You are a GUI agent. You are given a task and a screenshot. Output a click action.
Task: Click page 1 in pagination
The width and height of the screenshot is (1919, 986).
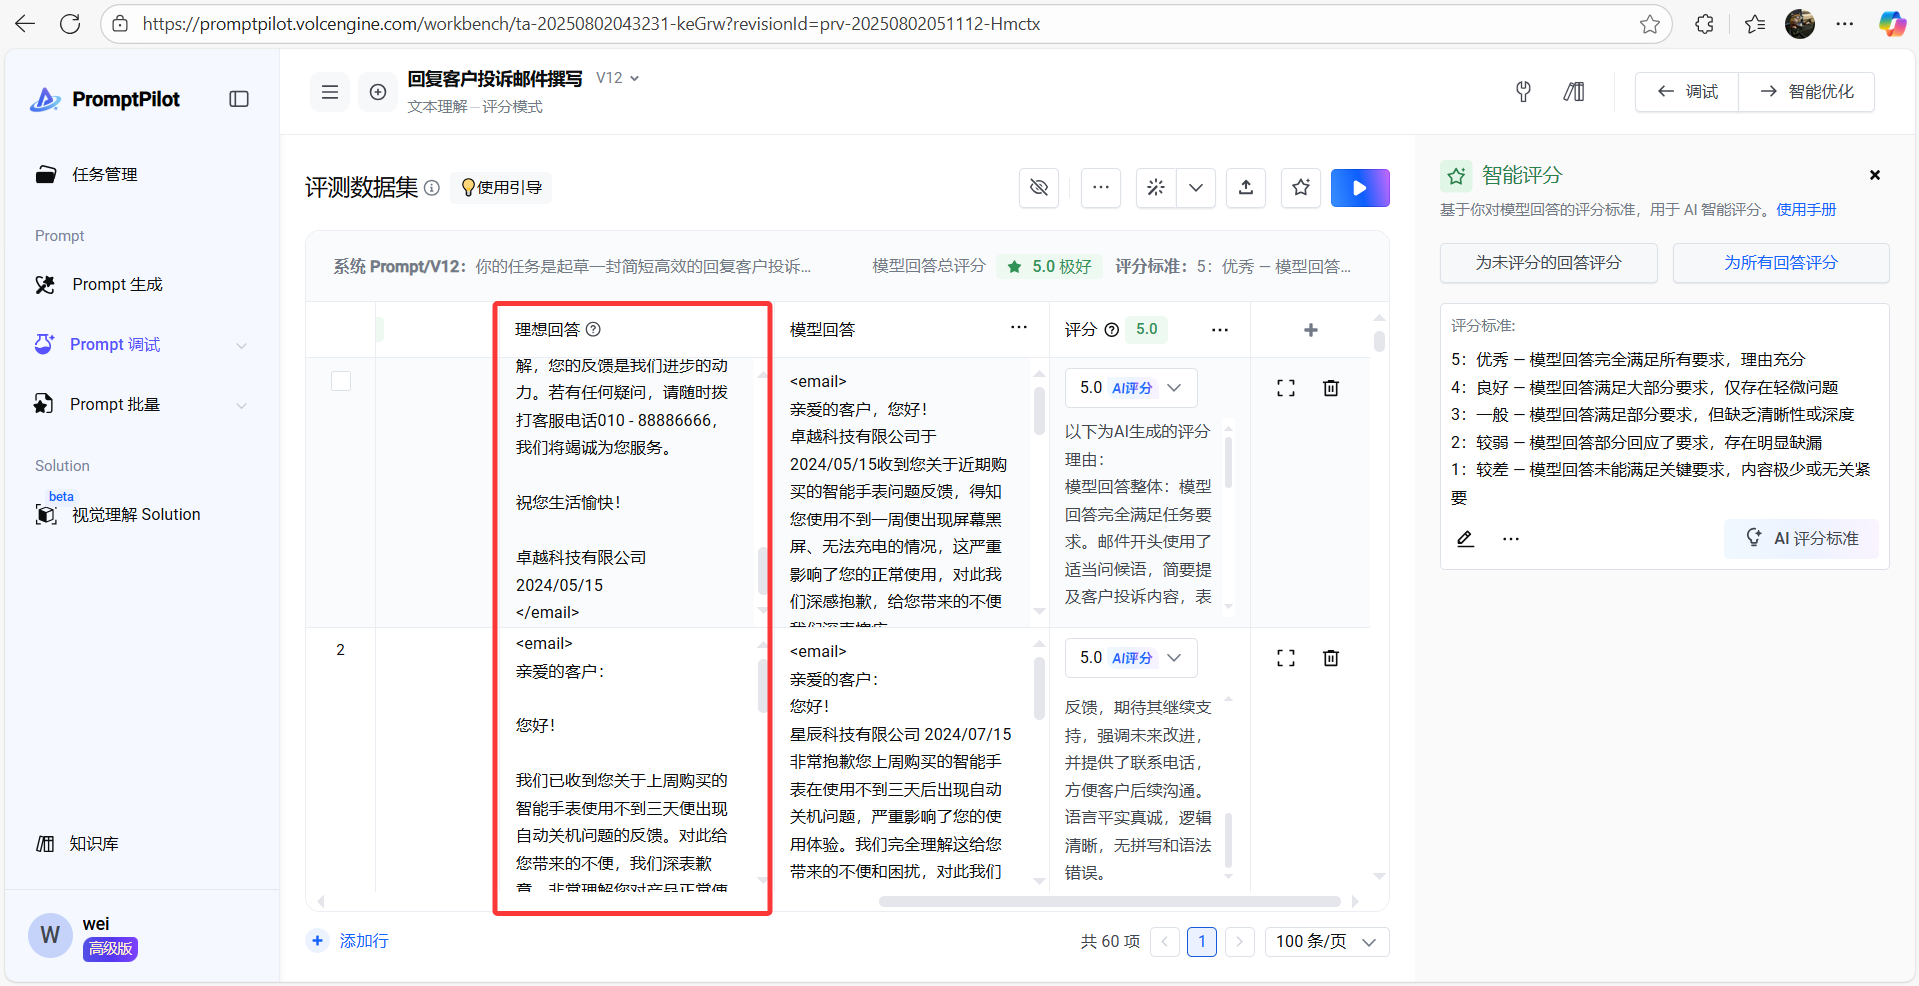[1201, 942]
